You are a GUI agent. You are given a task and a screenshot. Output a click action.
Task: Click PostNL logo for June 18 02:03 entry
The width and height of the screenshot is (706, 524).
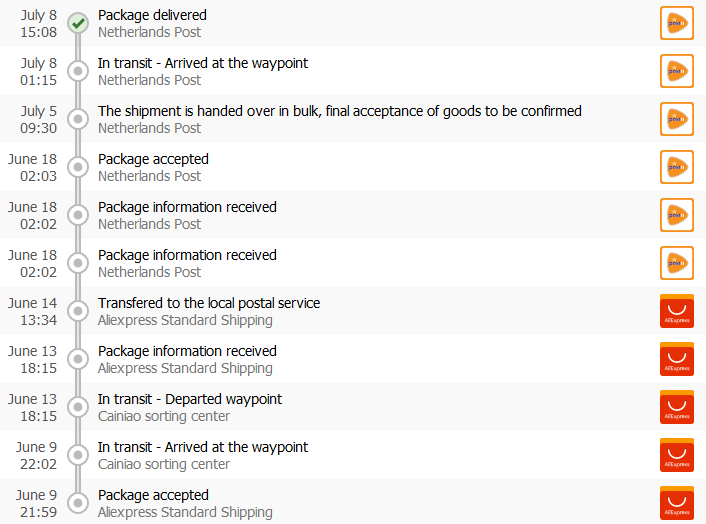677,167
